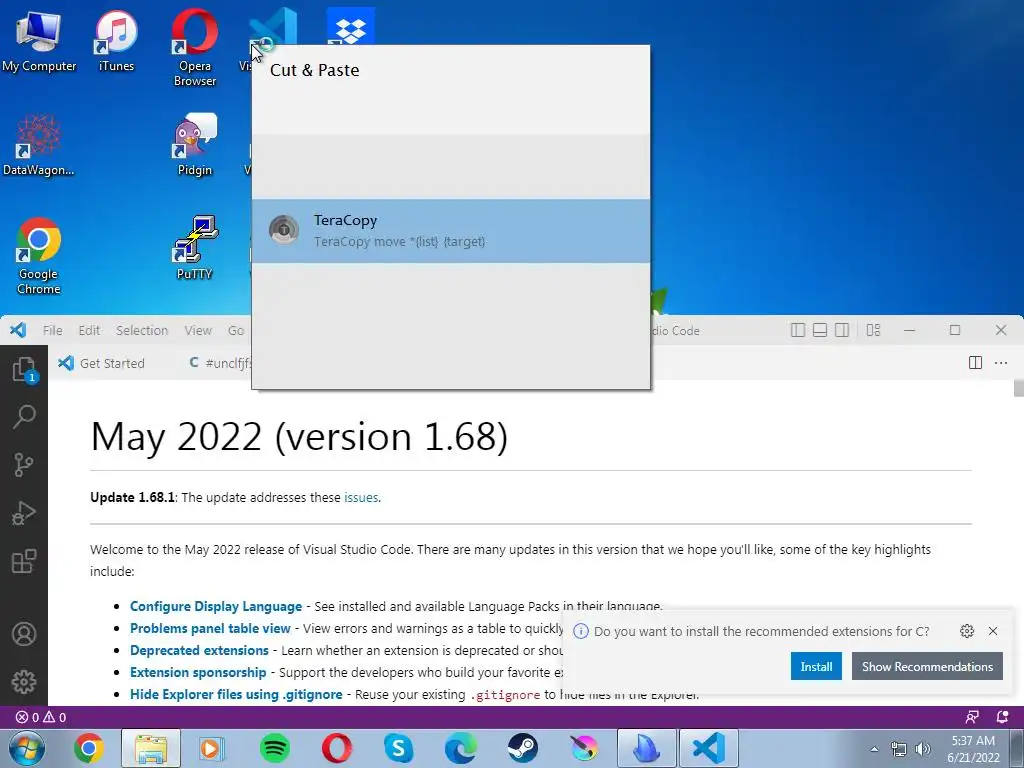Open the notification settings gear
This screenshot has height=768, width=1024.
pos(967,631)
